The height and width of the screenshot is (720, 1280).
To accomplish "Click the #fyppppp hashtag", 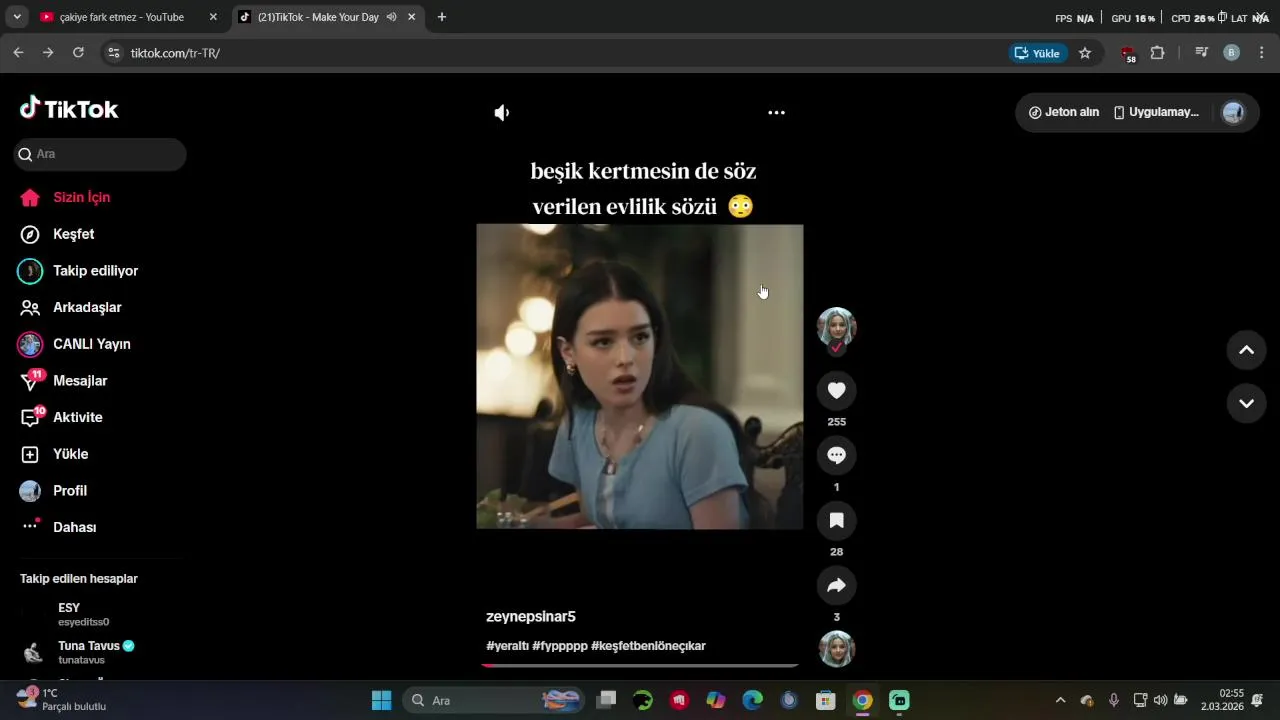I will coord(560,646).
